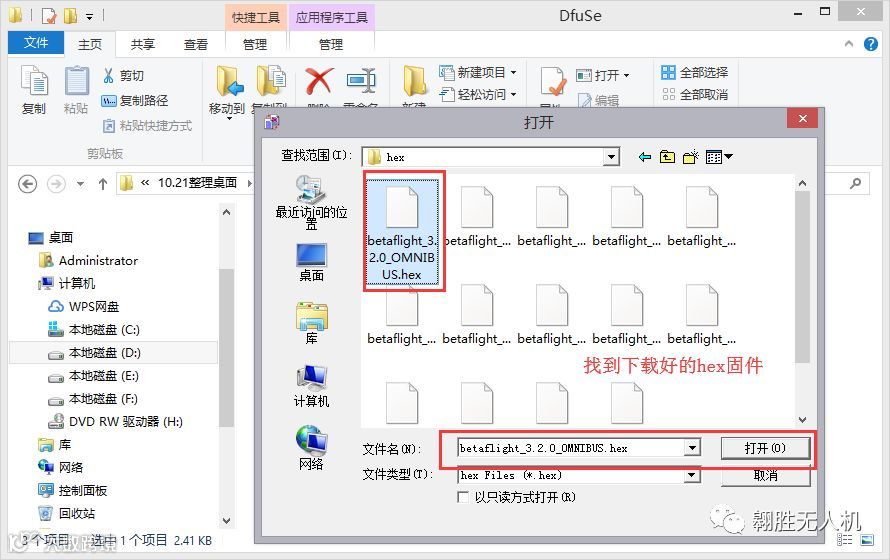Open the Look in (查找范围) hex dropdown
890x560 pixels.
click(611, 157)
